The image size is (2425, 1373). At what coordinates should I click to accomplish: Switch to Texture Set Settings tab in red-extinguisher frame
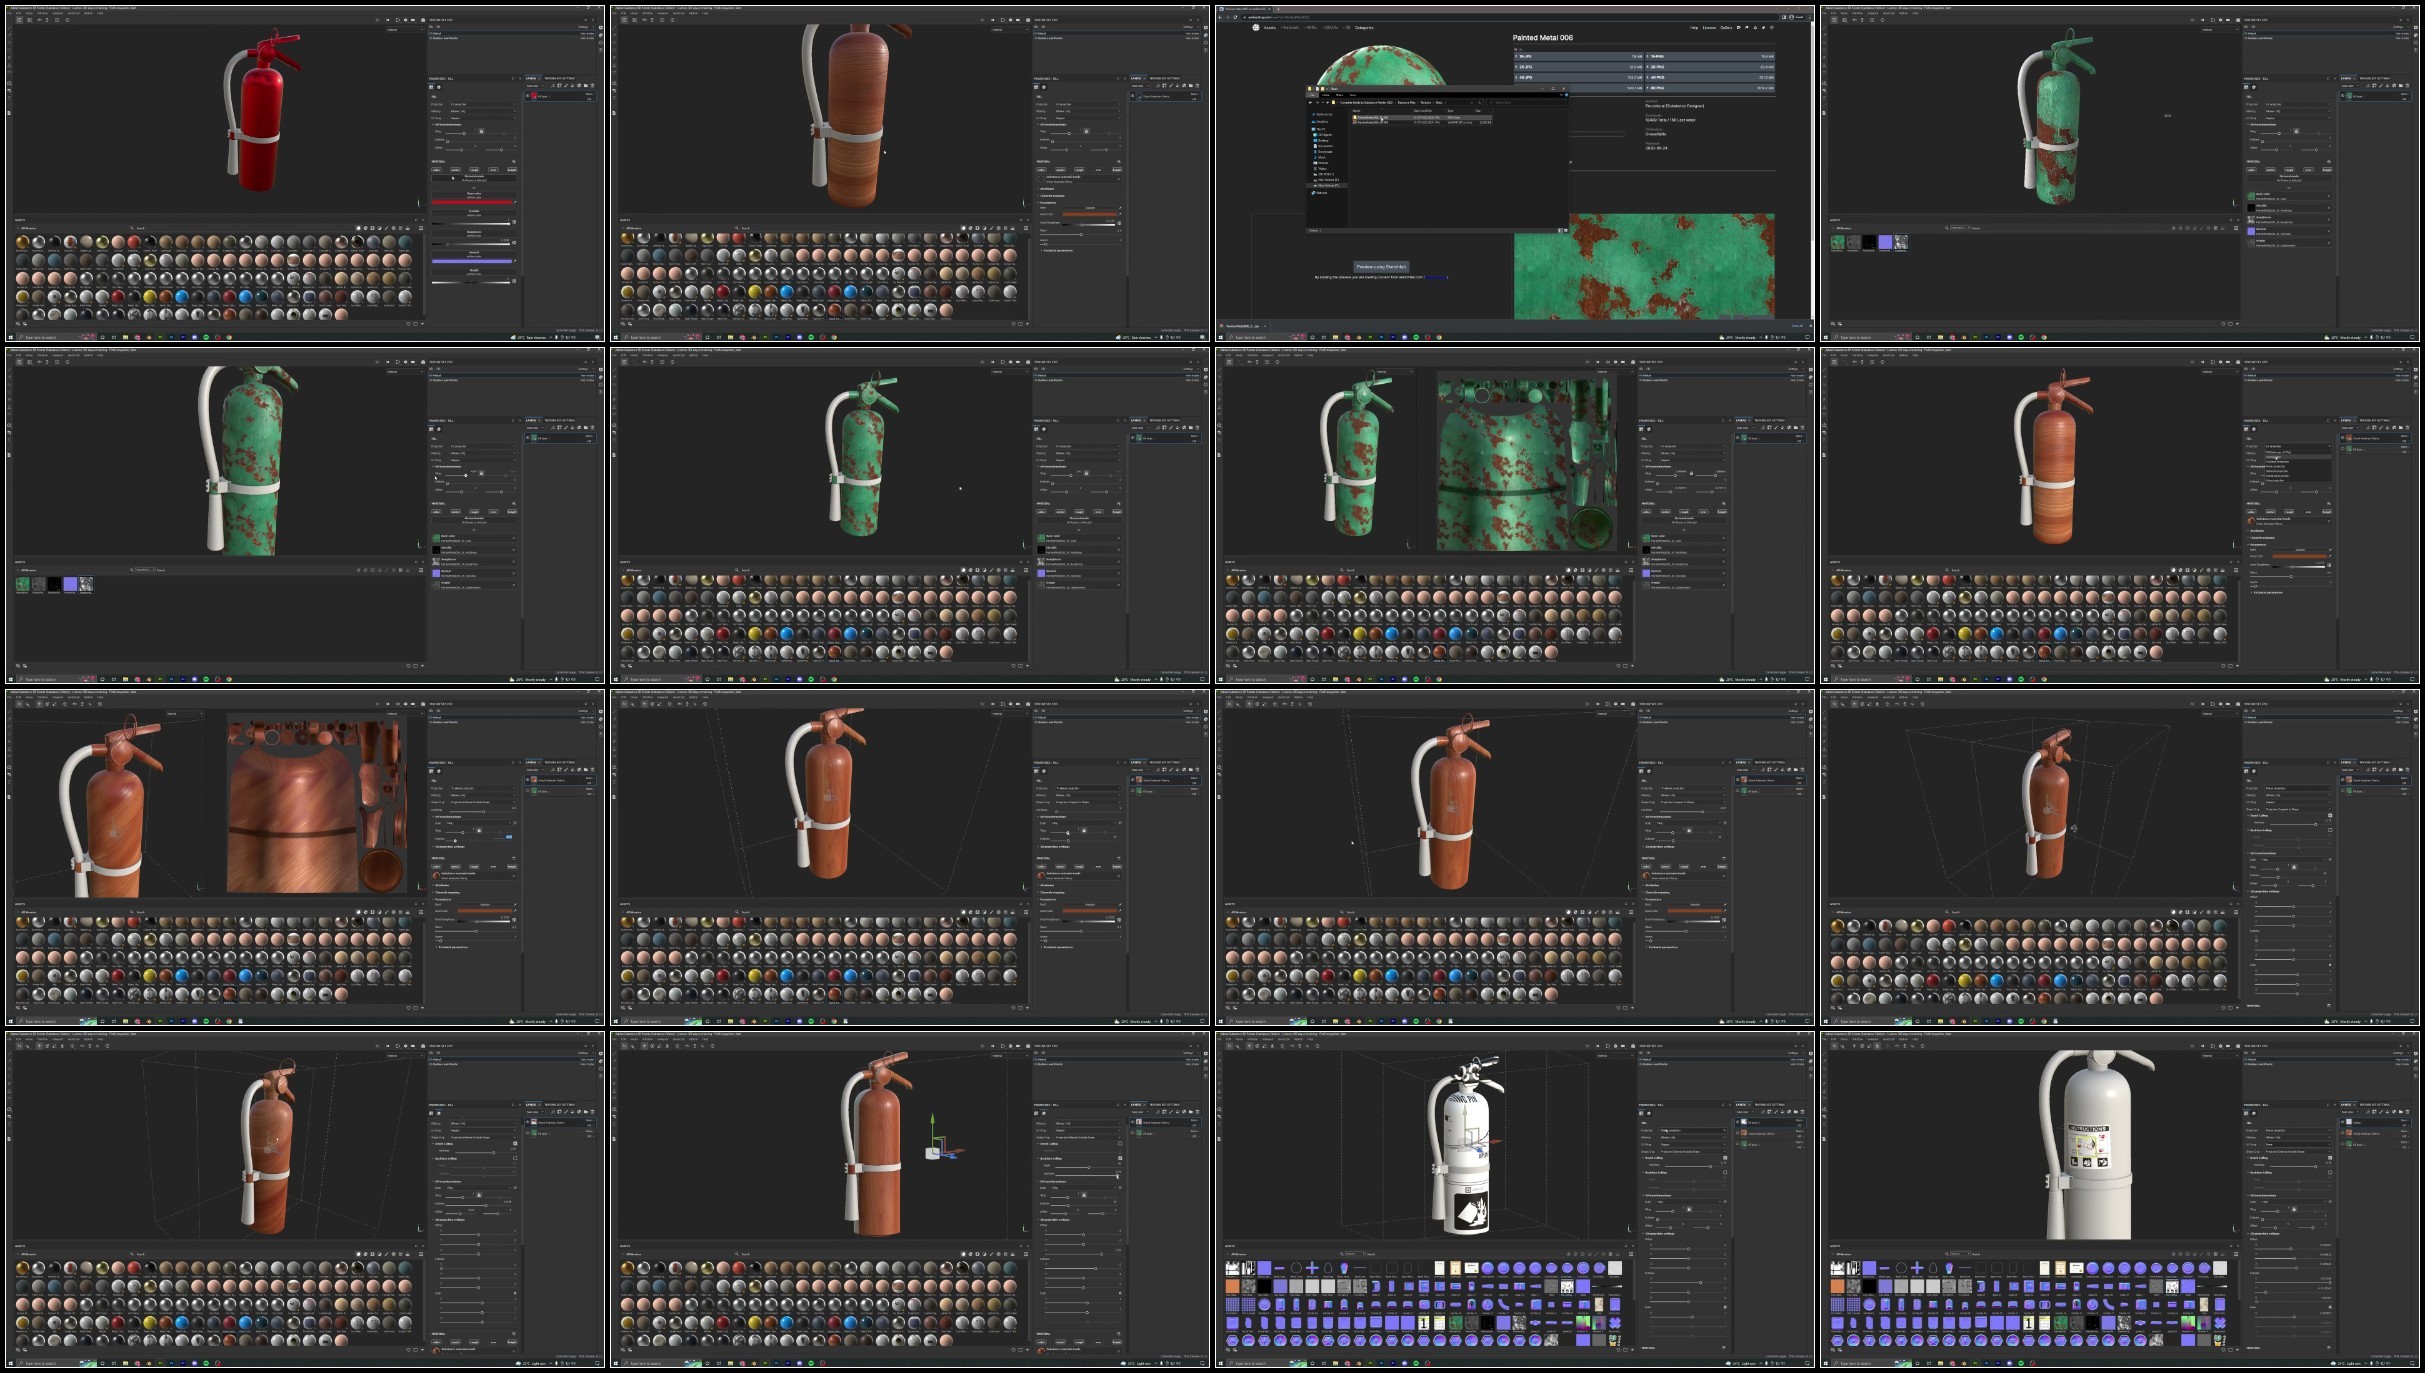tap(562, 78)
